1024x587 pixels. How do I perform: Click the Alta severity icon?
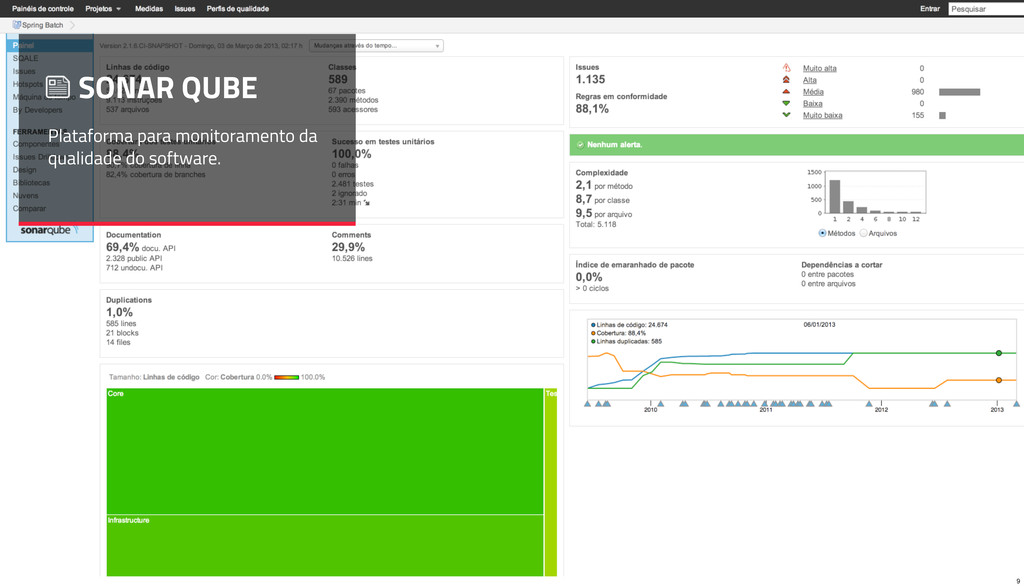coord(786,80)
